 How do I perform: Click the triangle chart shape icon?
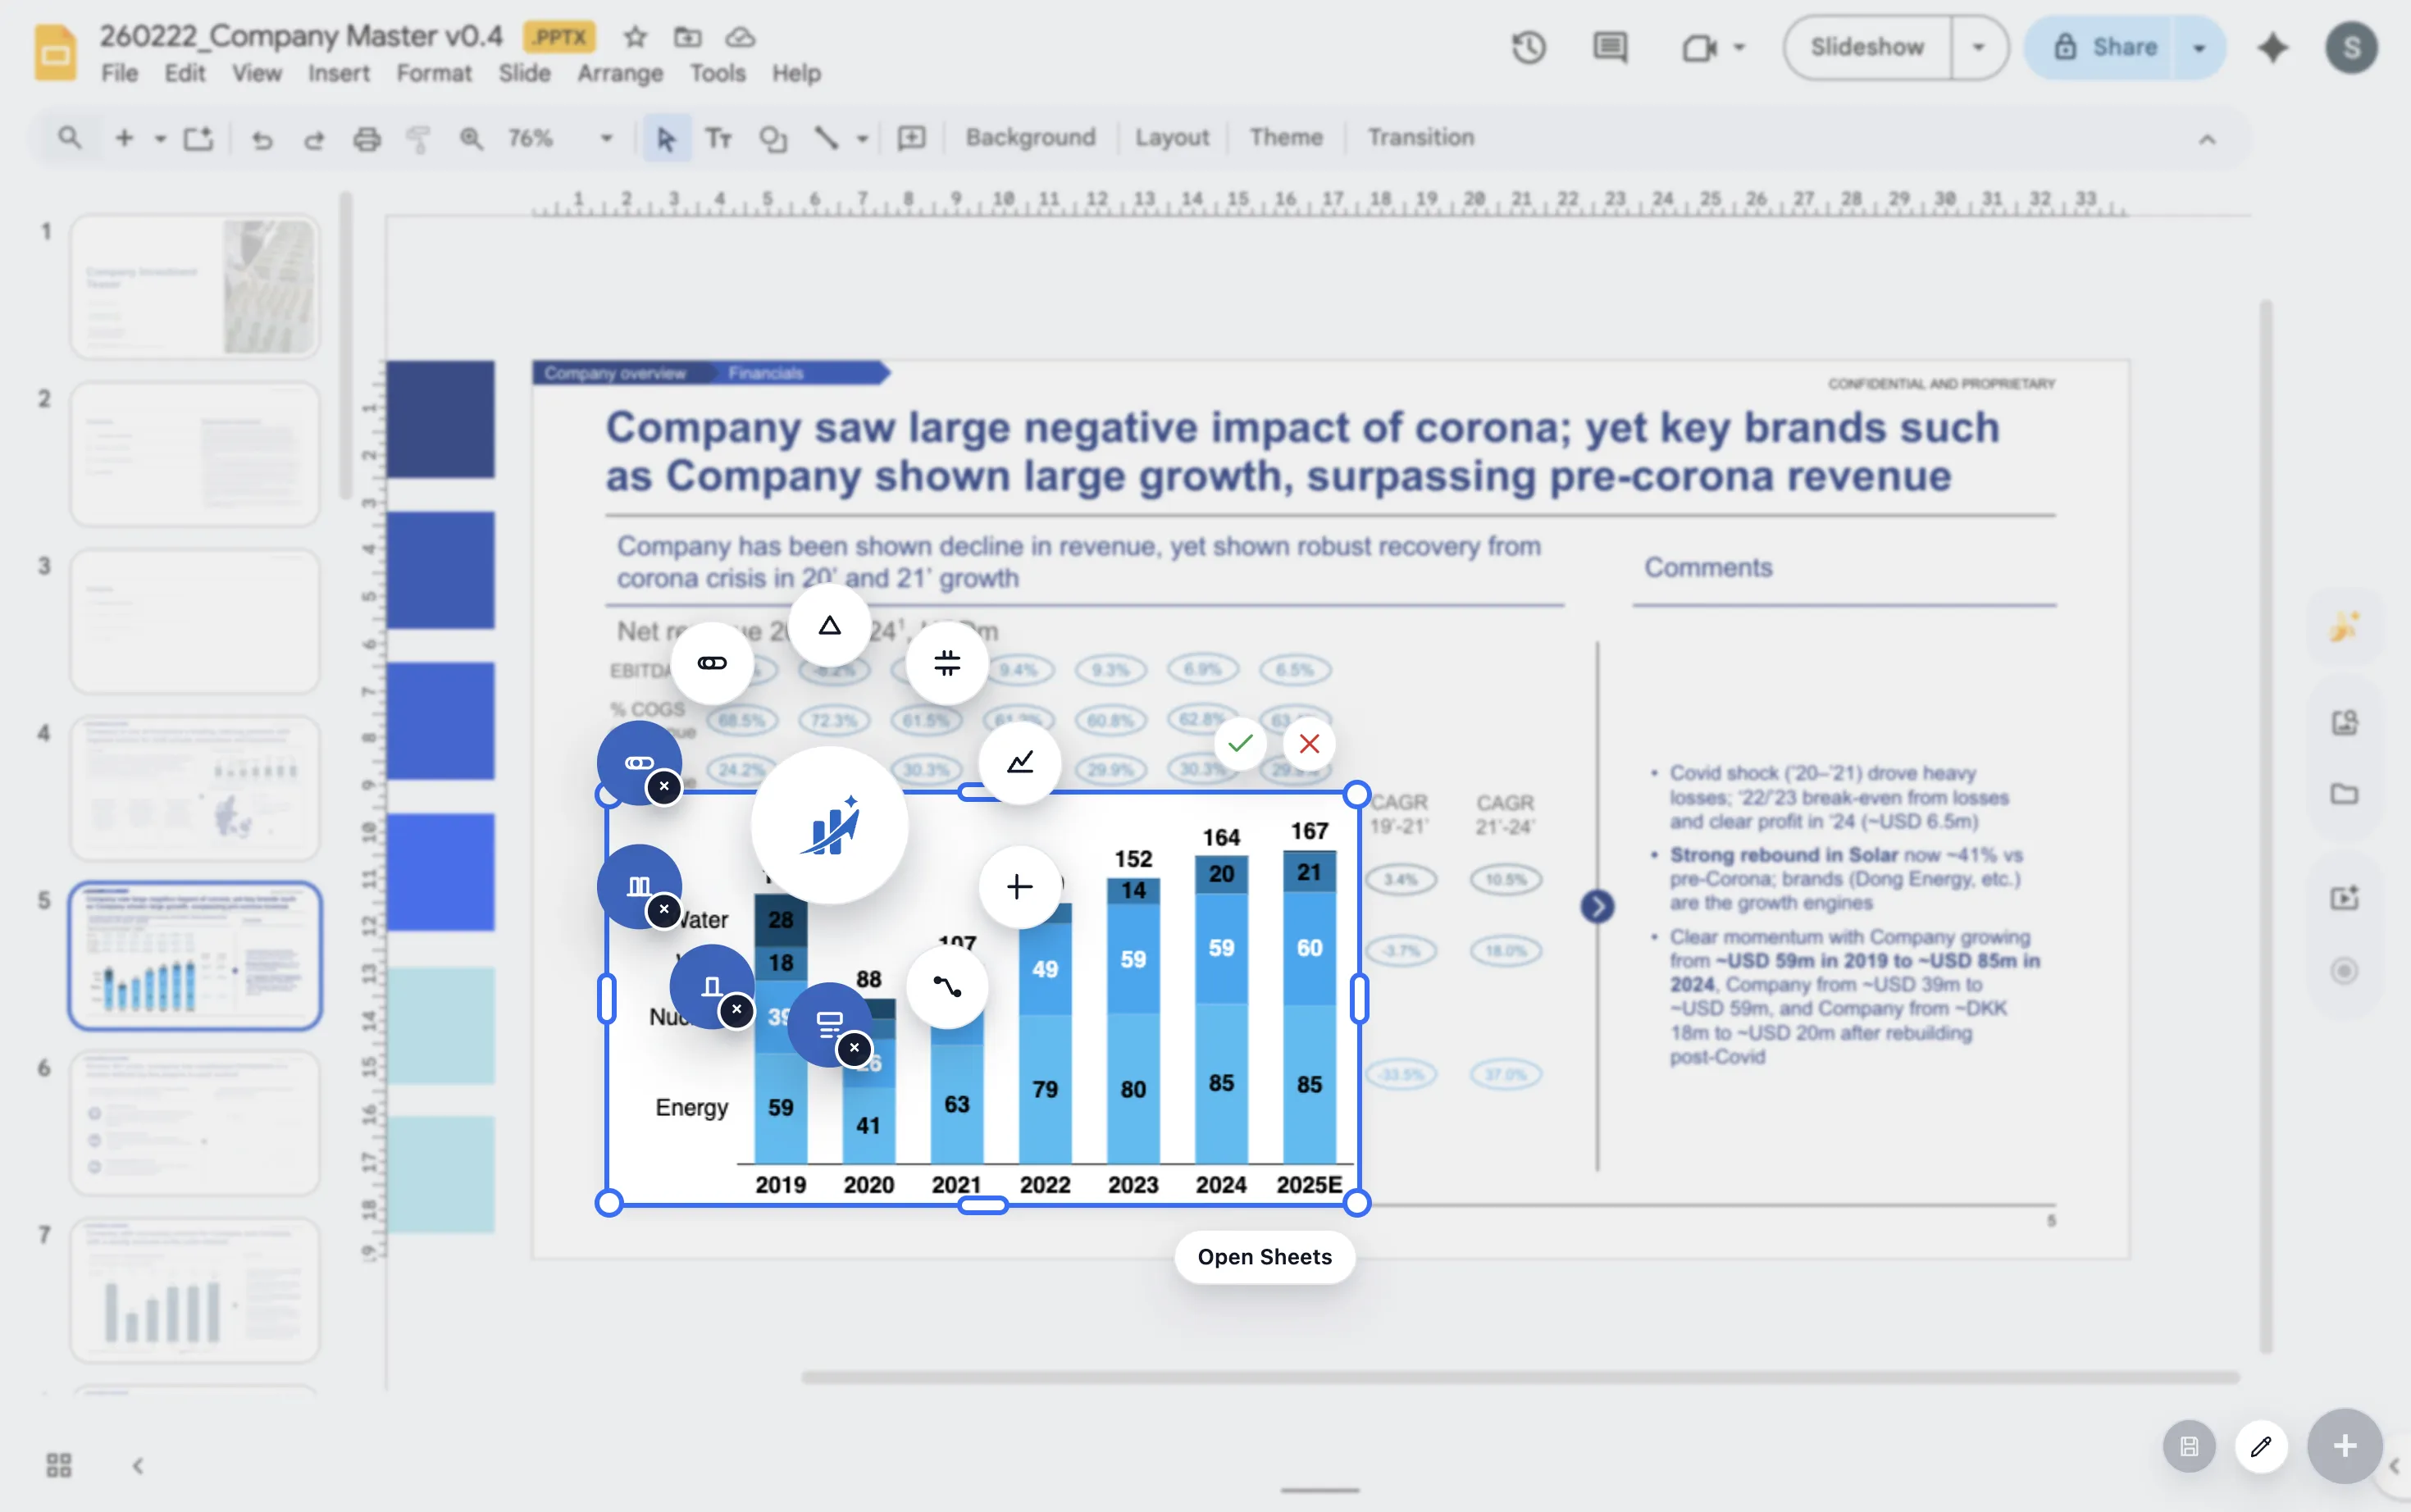tap(828, 625)
